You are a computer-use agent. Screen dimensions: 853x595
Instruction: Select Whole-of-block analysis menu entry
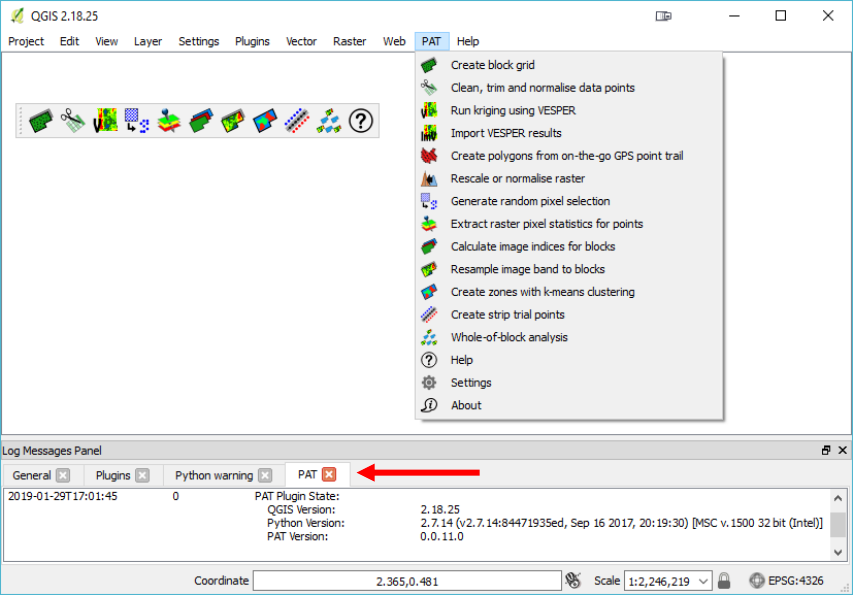coord(569,338)
